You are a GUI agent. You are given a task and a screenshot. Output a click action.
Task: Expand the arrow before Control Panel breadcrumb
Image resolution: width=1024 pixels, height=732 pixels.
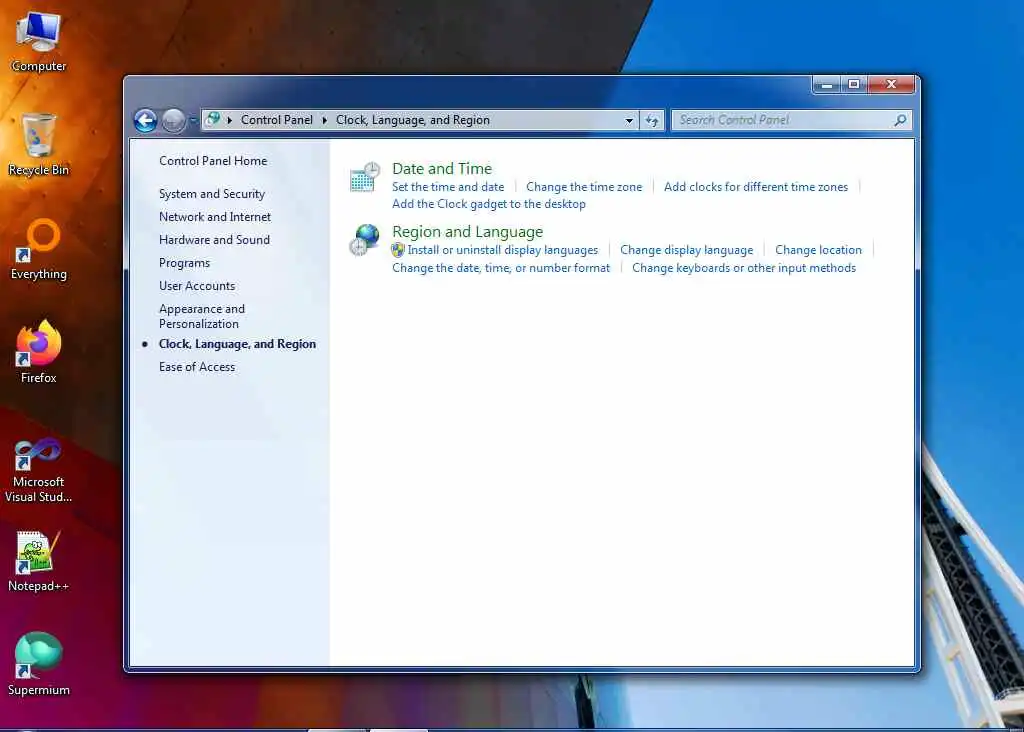pos(229,120)
